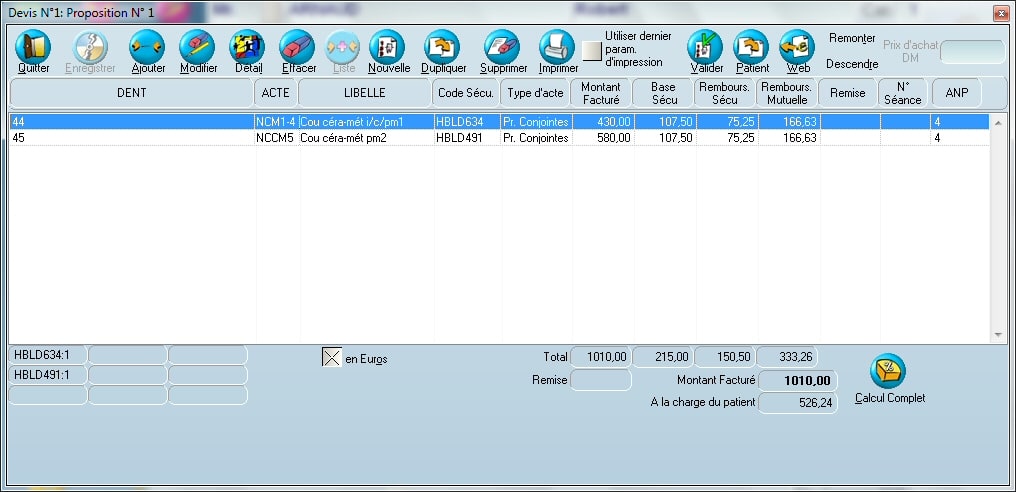Viewport: 1016px width, 492px height.
Task: Click the Ajouter toolbar icon
Action: [x=148, y=48]
